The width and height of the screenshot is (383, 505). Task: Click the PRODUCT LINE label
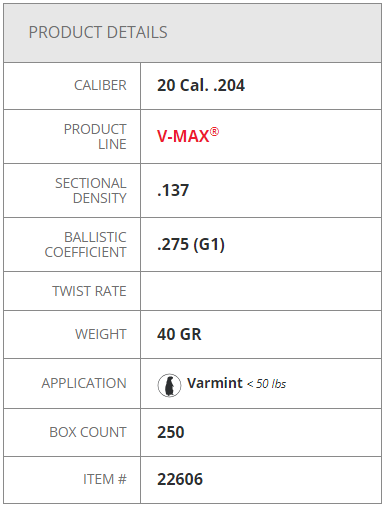point(95,137)
